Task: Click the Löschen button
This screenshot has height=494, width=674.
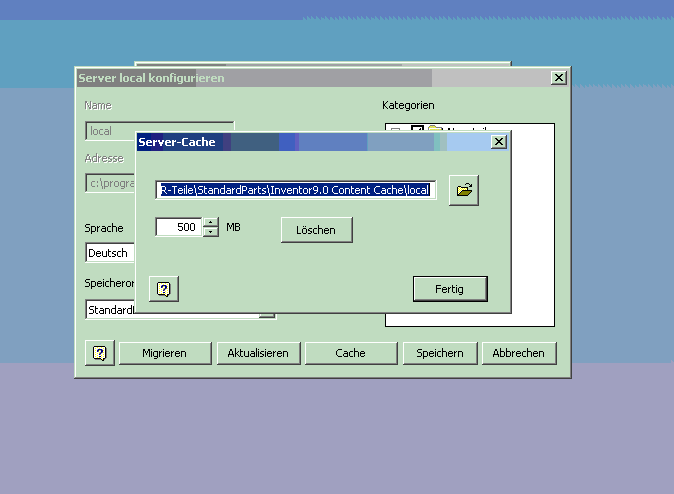Action: [x=317, y=230]
